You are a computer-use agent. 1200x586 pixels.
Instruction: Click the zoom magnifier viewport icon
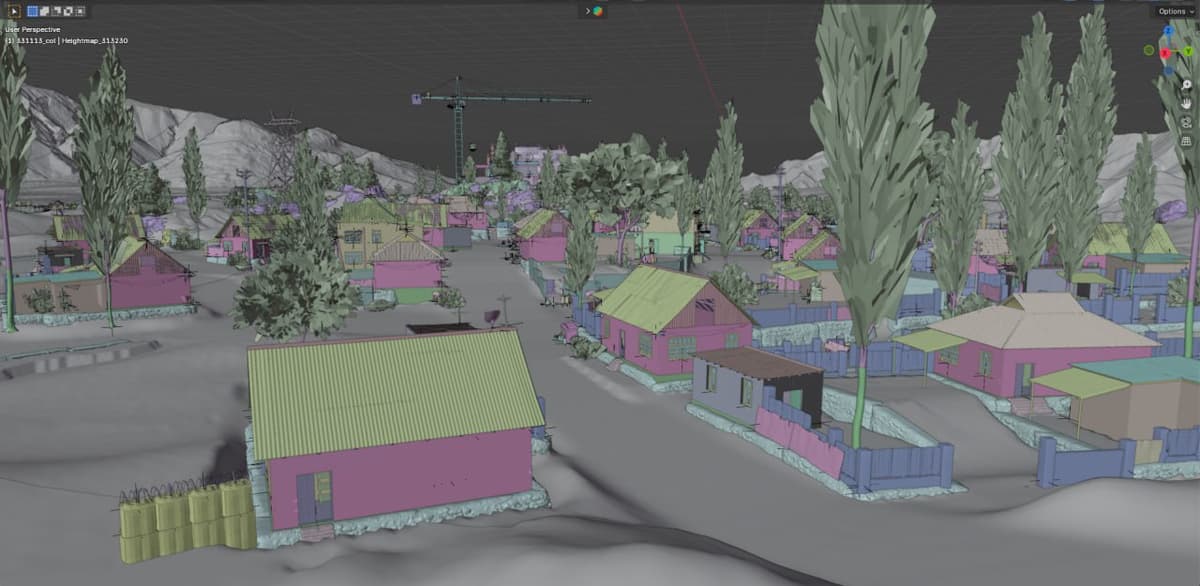pos(1186,85)
